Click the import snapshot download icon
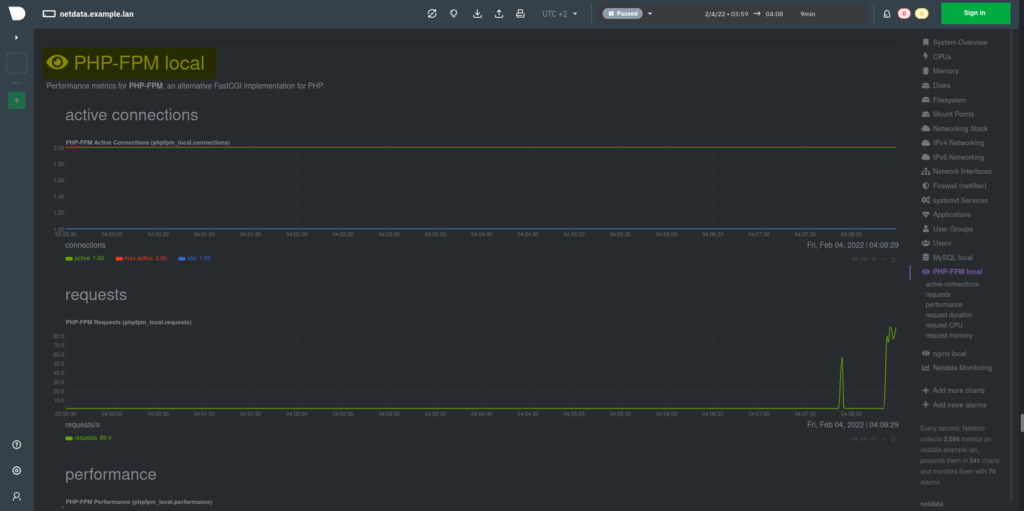The image size is (1024, 511). point(476,14)
